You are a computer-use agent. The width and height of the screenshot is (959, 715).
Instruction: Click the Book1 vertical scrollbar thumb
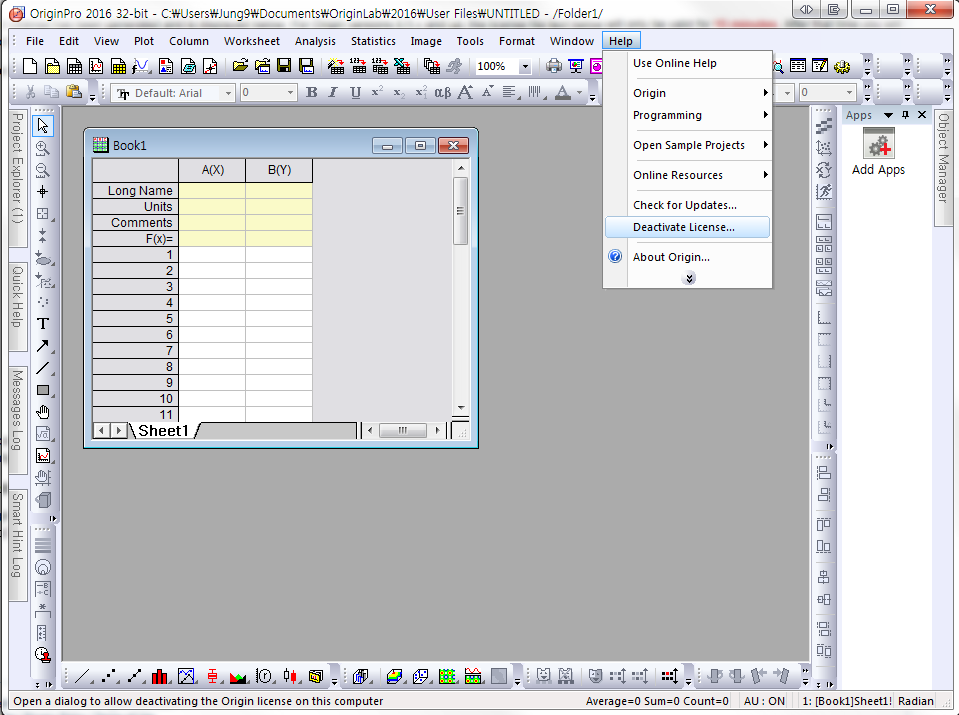(x=461, y=211)
